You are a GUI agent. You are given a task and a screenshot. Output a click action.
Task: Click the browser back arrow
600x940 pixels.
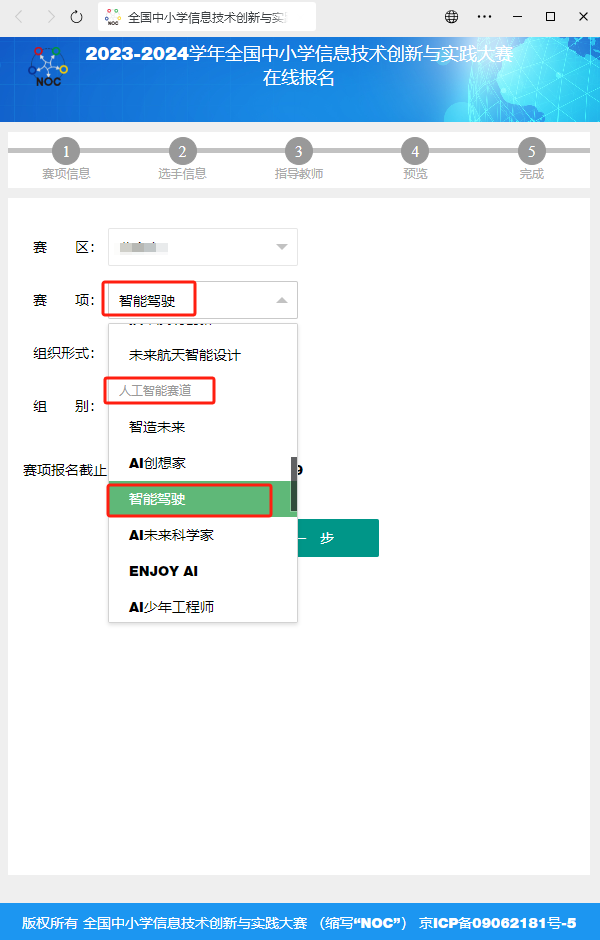[x=19, y=17]
